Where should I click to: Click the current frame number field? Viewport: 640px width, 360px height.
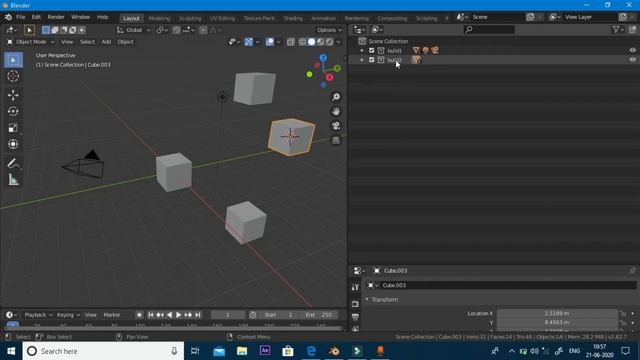click(228, 315)
